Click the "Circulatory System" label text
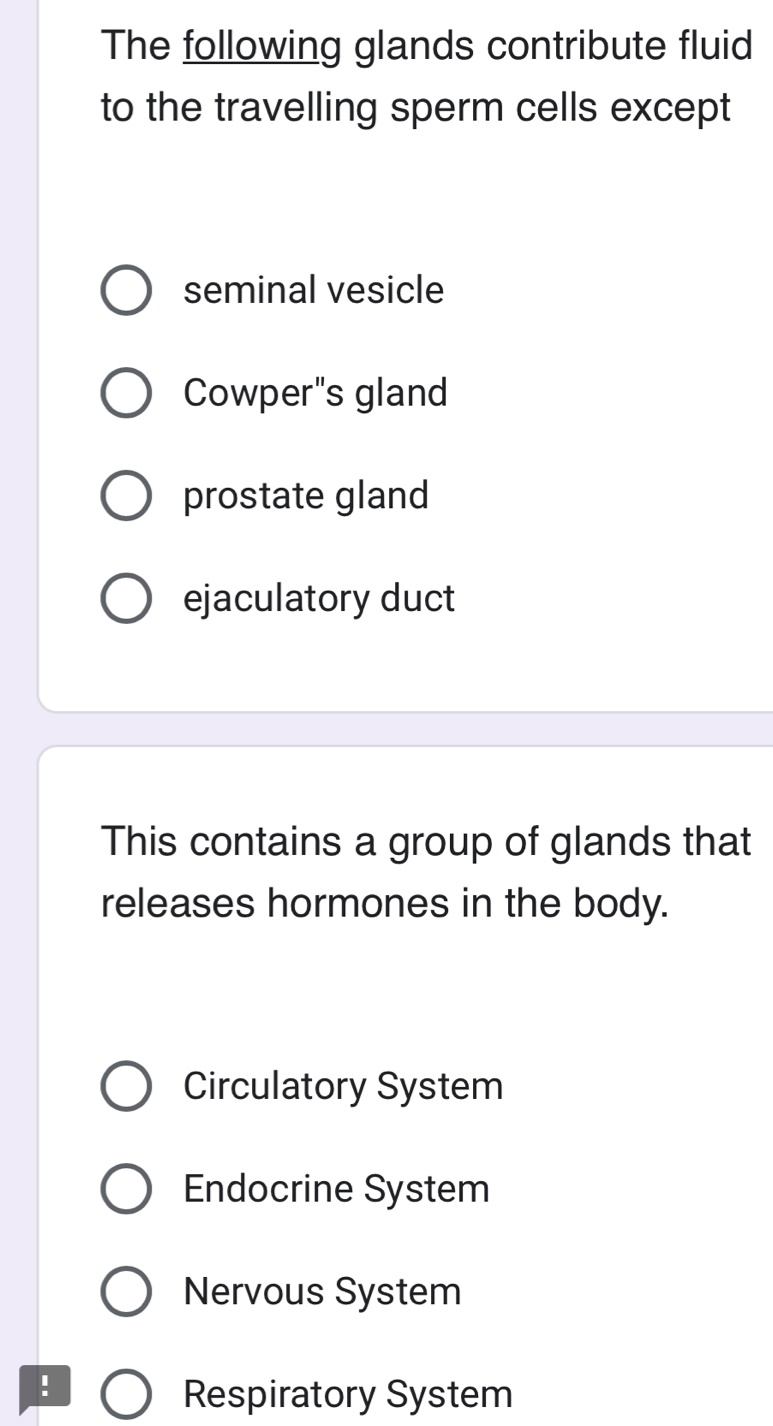 pos(344,1086)
